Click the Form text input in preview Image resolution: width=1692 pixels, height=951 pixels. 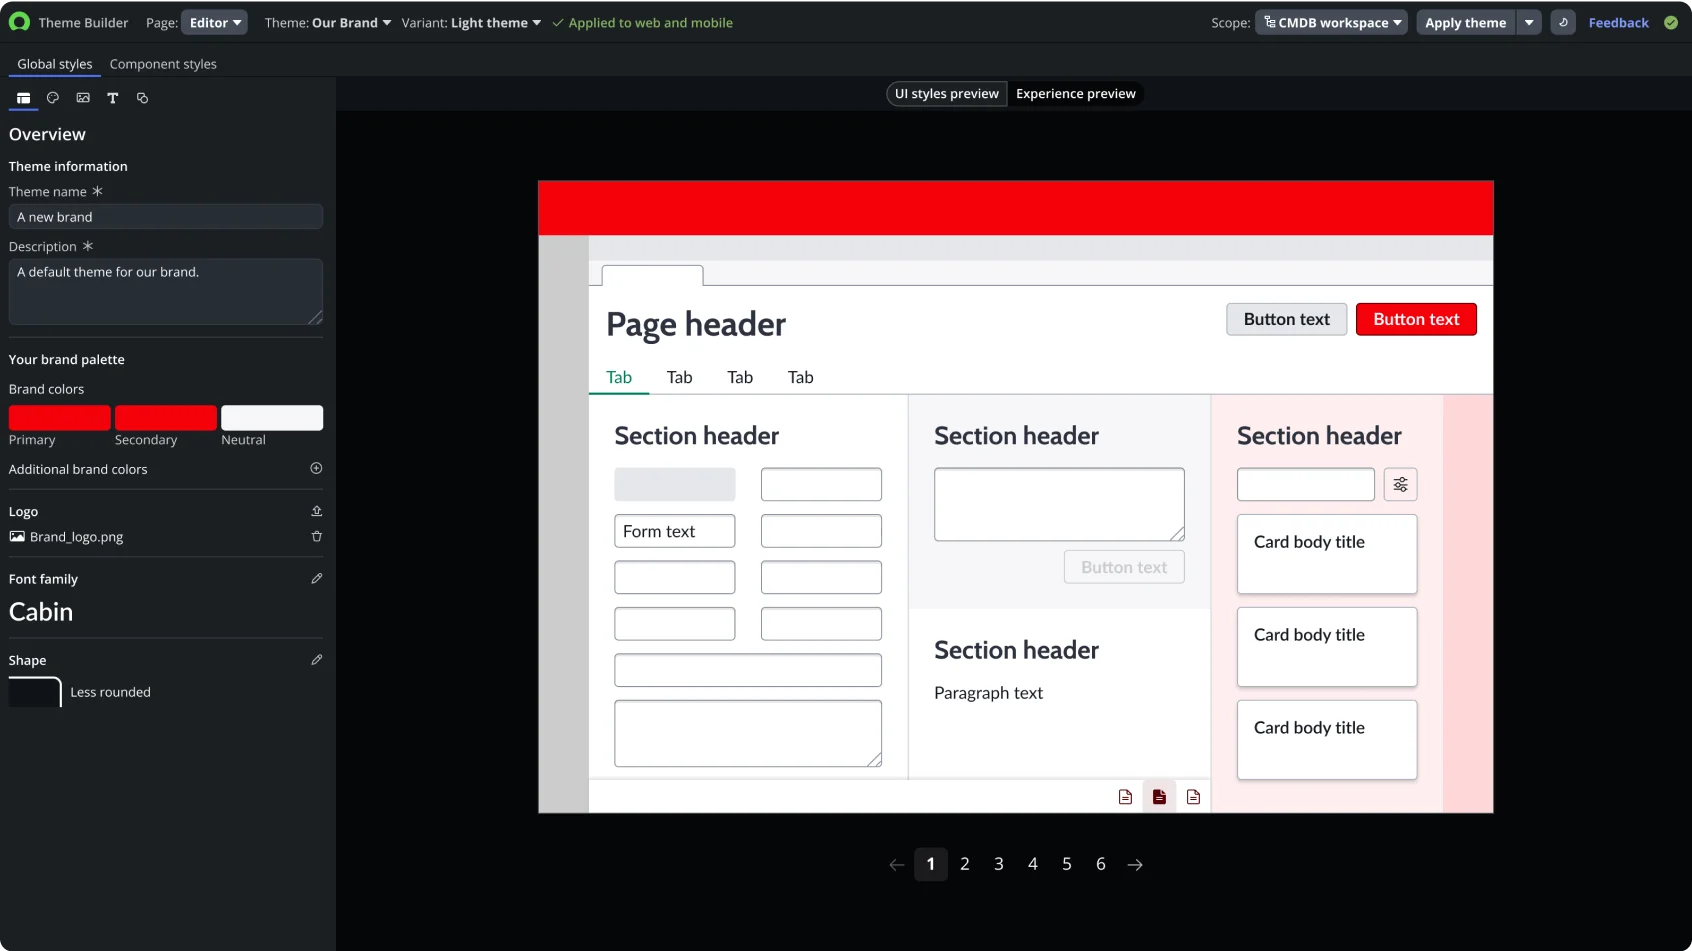(675, 531)
